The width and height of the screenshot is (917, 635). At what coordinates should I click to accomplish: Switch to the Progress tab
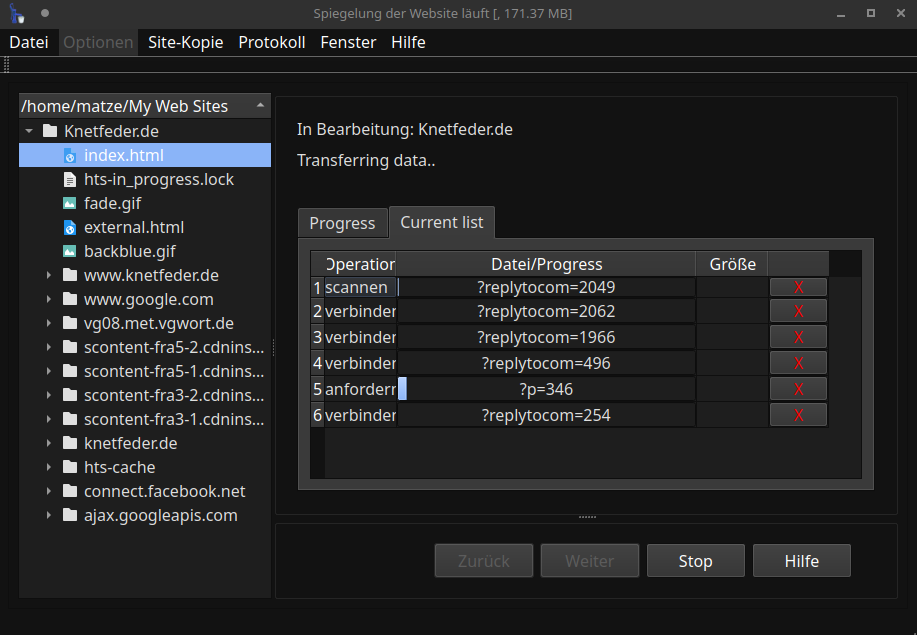(342, 223)
